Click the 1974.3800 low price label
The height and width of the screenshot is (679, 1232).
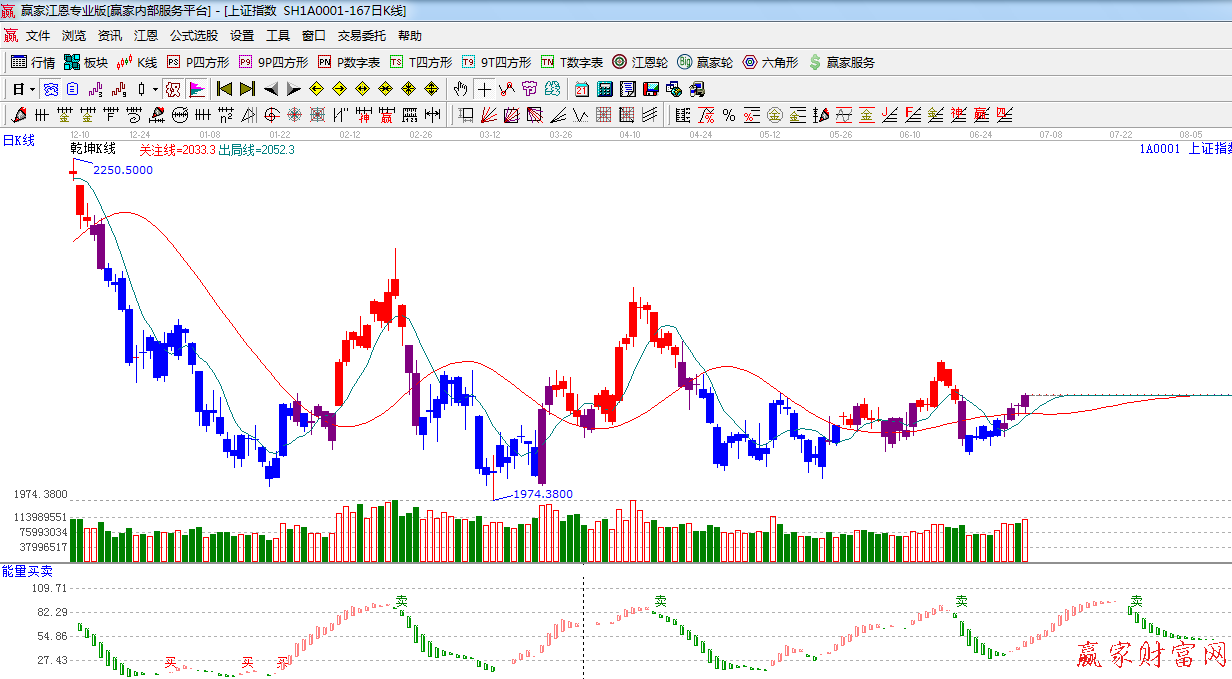point(543,494)
